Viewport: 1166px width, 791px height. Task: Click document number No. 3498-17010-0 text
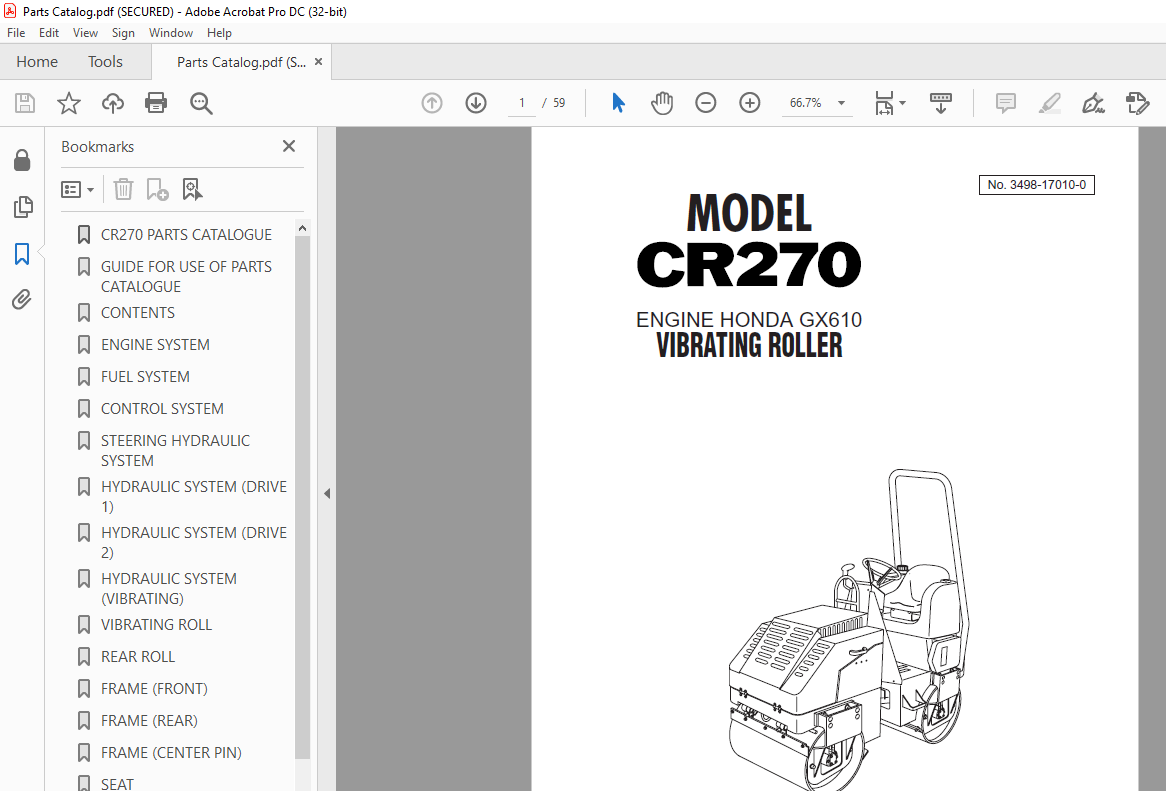[1037, 184]
